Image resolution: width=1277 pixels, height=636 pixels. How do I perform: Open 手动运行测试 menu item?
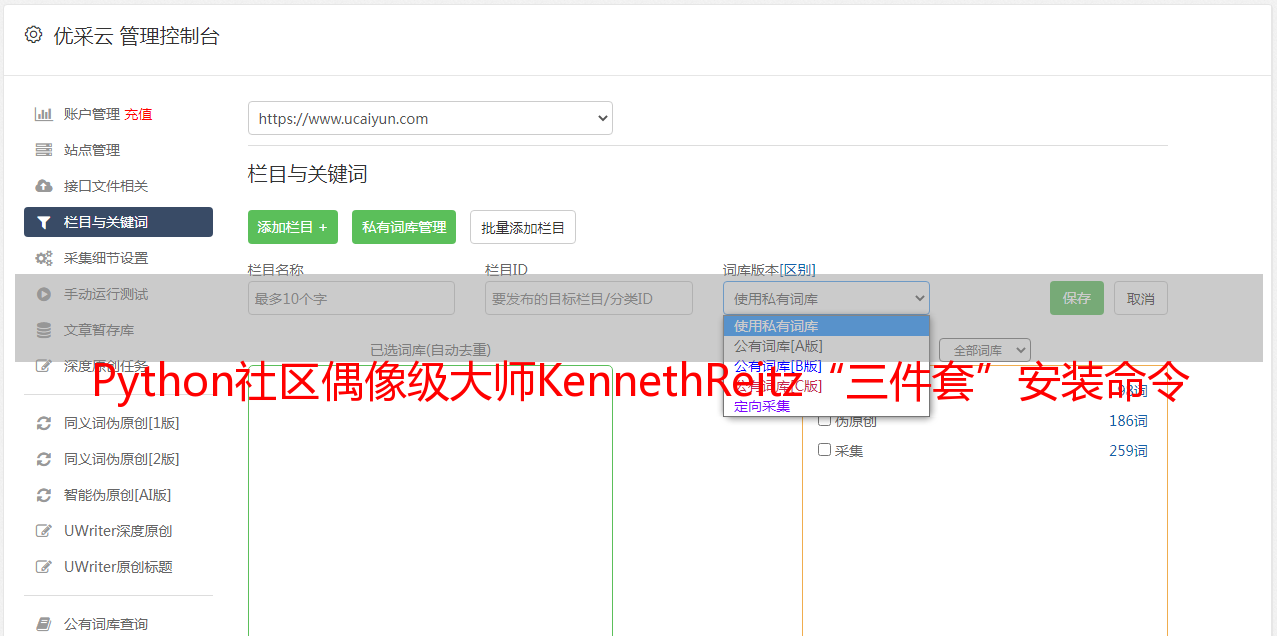click(106, 294)
